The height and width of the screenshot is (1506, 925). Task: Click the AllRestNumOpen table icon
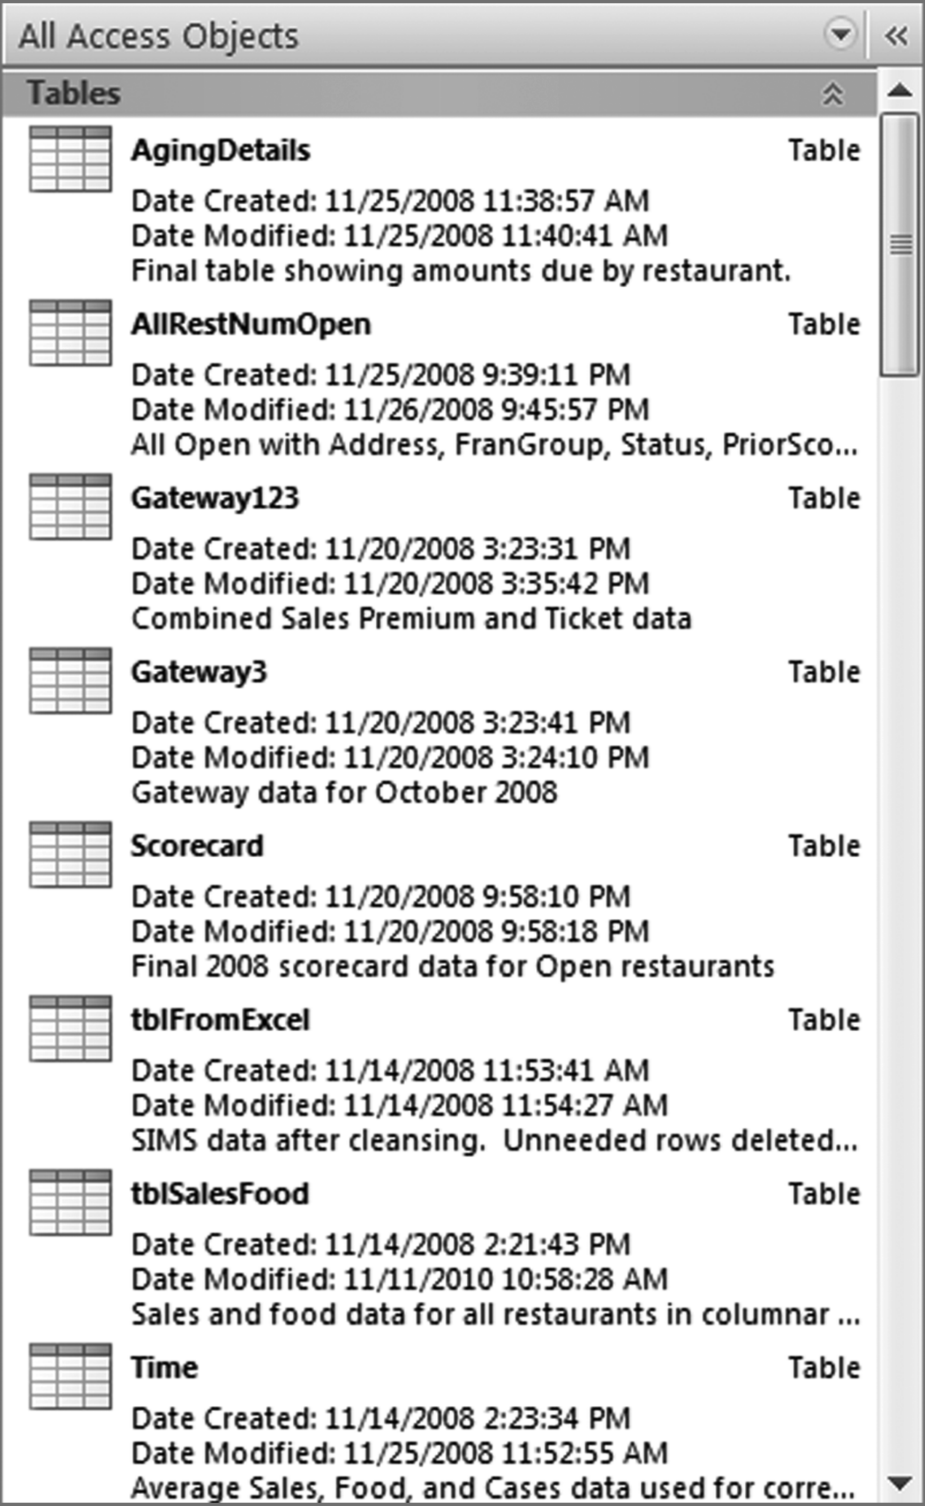tap(70, 333)
